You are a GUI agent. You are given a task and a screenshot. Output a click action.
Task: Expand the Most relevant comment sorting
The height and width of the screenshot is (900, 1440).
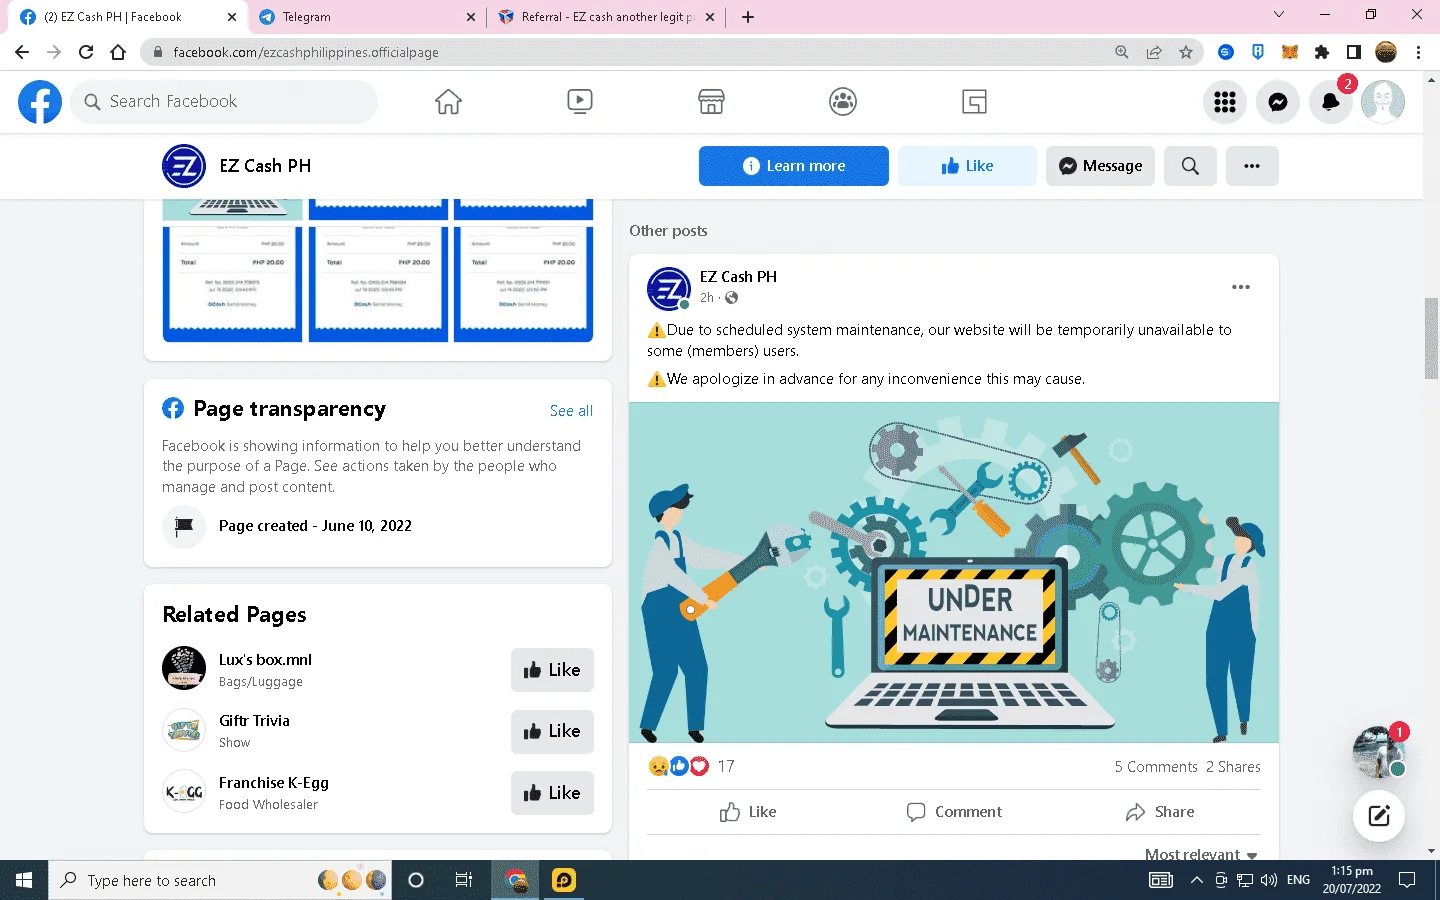1201,854
